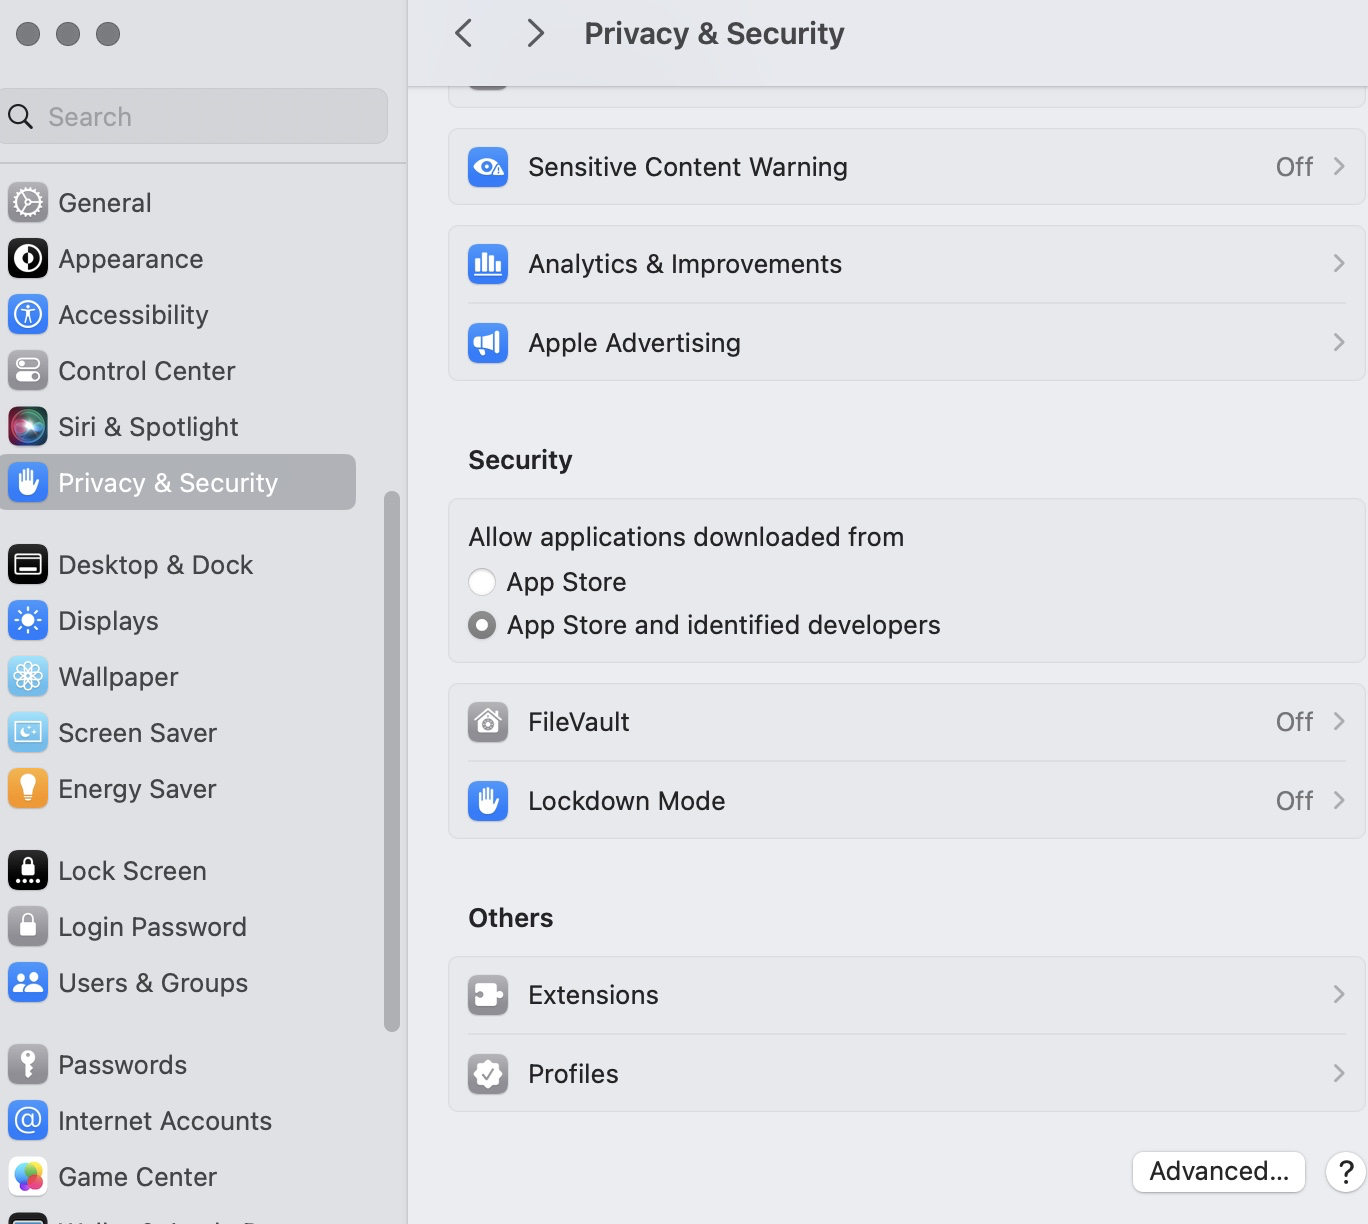The height and width of the screenshot is (1224, 1368).
Task: Click the FileVault house-lock icon
Action: pos(488,722)
